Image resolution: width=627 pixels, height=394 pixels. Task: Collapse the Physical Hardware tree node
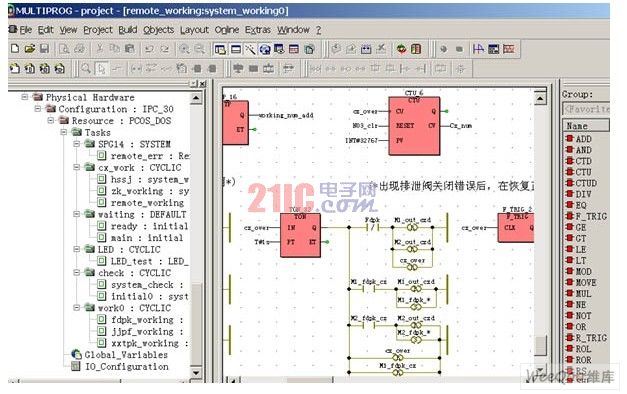click(x=25, y=97)
